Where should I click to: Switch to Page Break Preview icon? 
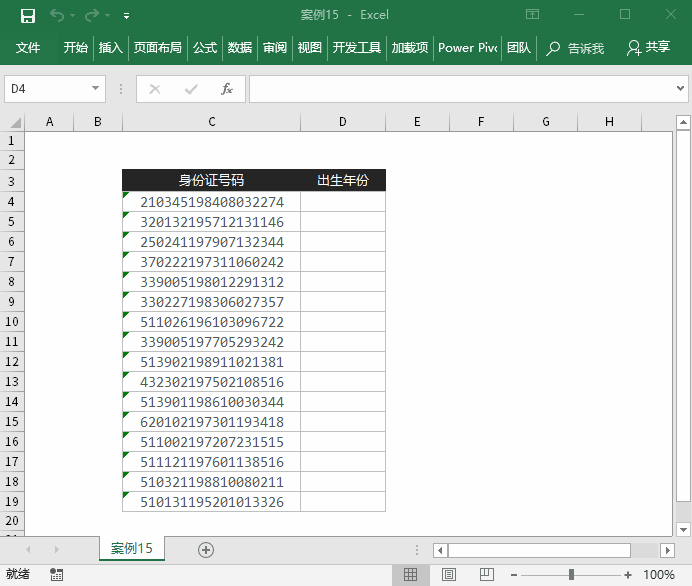pyautogui.click(x=487, y=575)
